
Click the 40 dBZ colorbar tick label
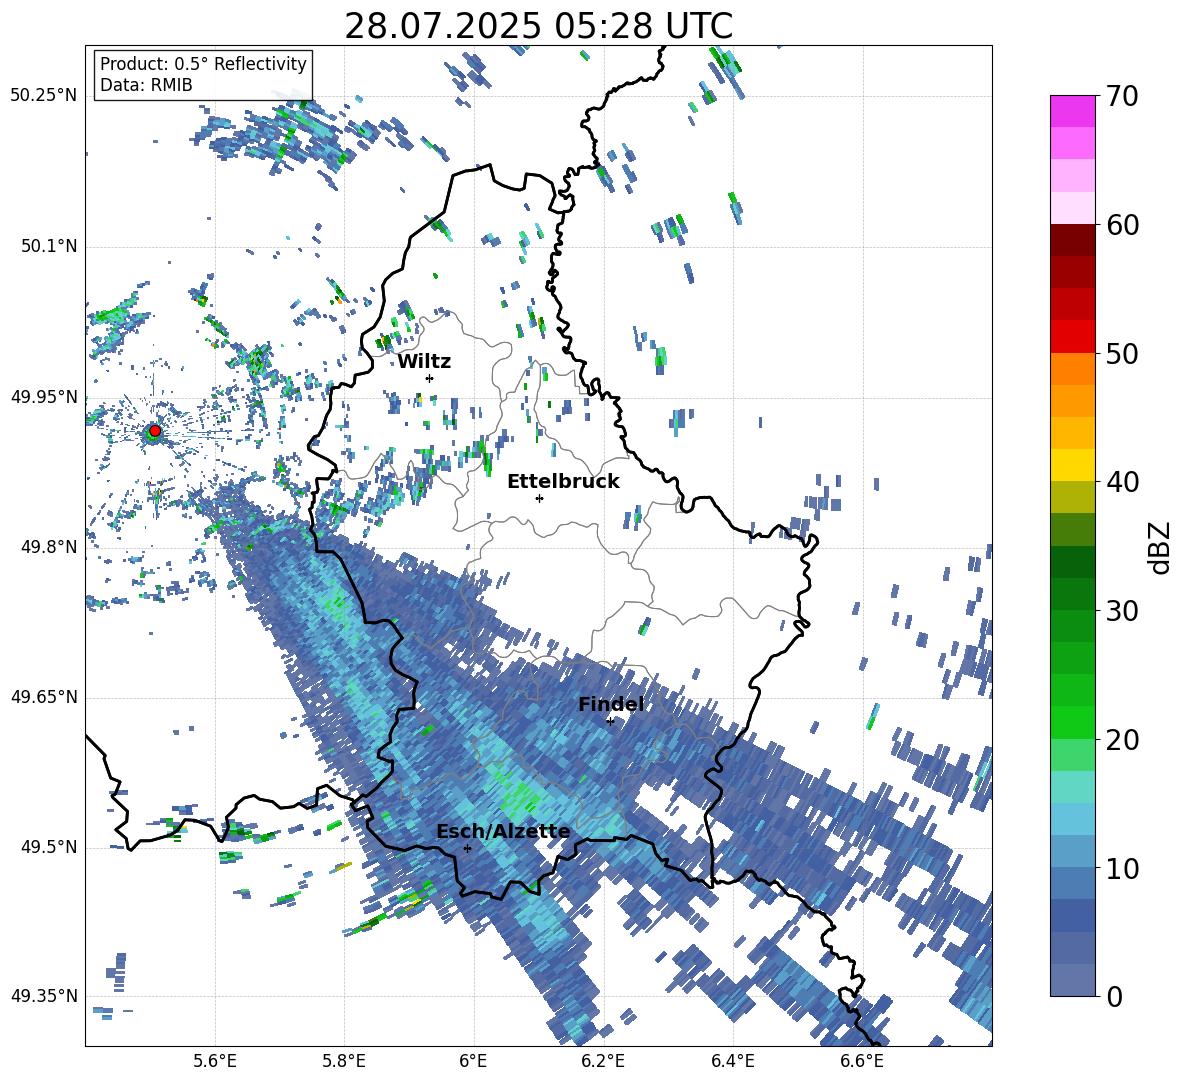coord(1122,482)
